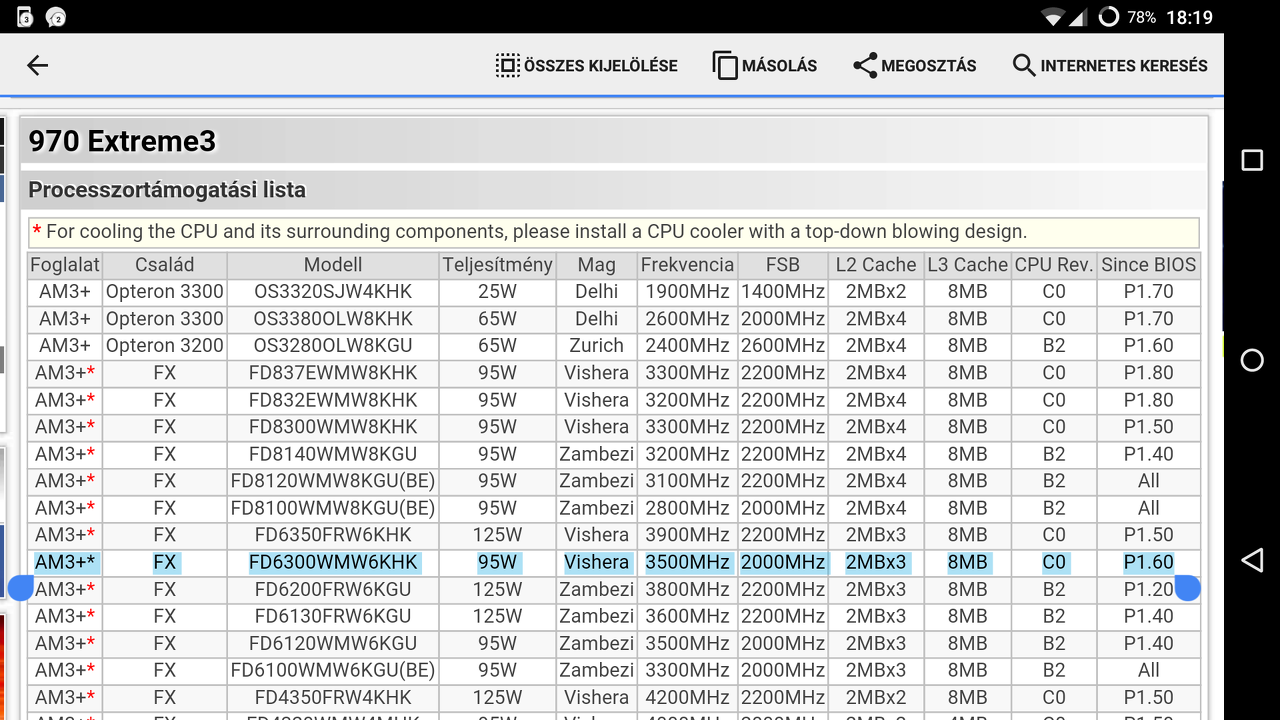Tap the copy icon beside MÁSOLÁS

click(725, 66)
